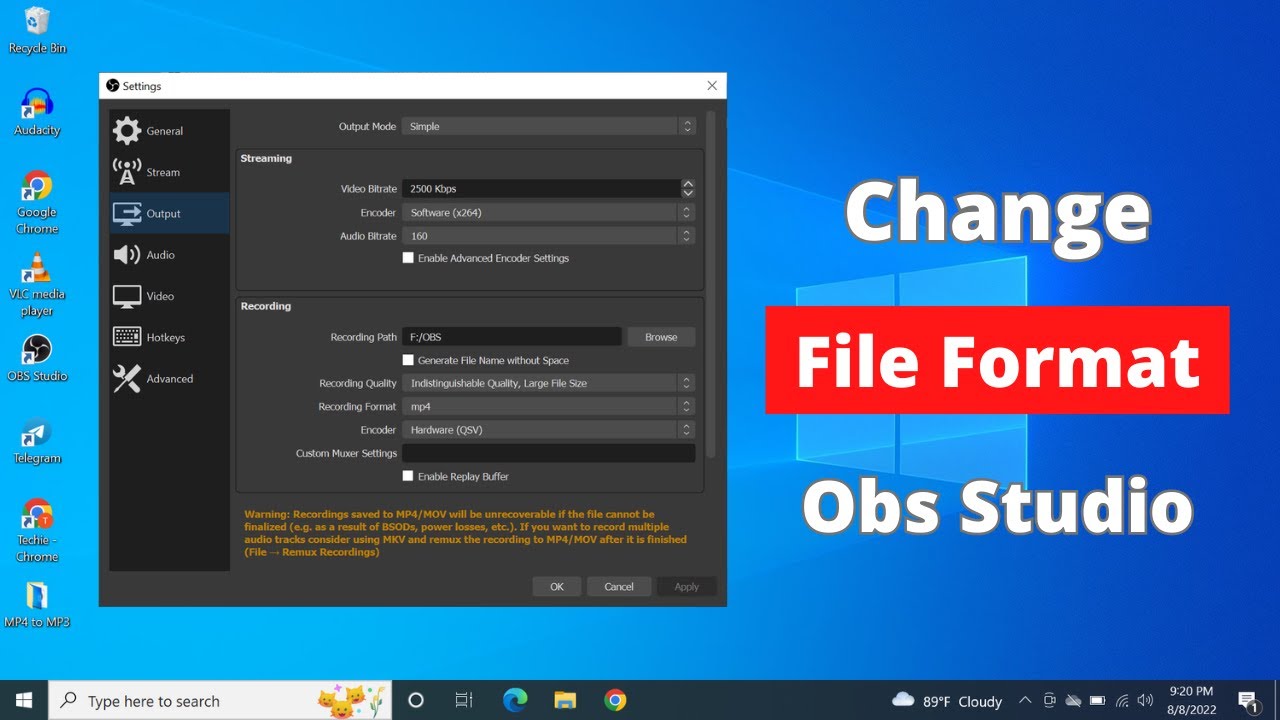This screenshot has height=720, width=1280.
Task: Switch to the Advanced settings tab
Action: pos(169,378)
